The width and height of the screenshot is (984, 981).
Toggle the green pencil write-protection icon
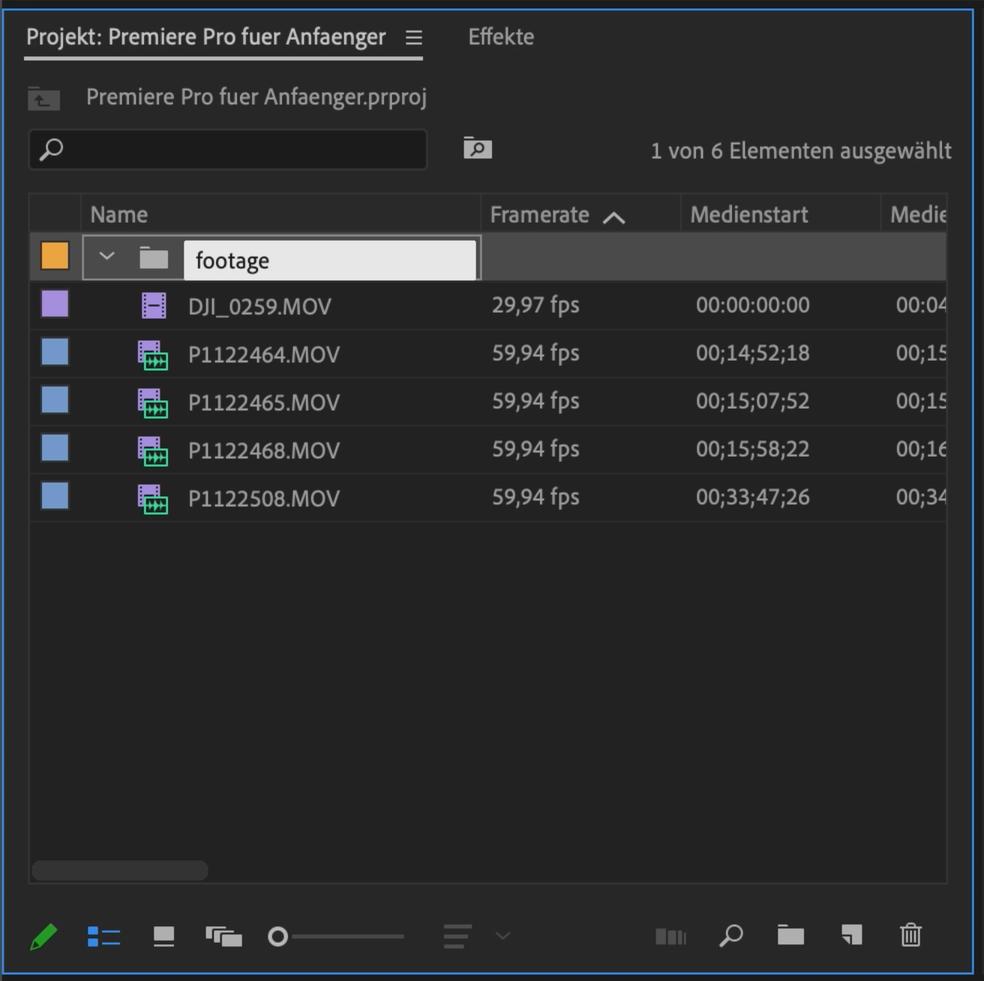43,937
